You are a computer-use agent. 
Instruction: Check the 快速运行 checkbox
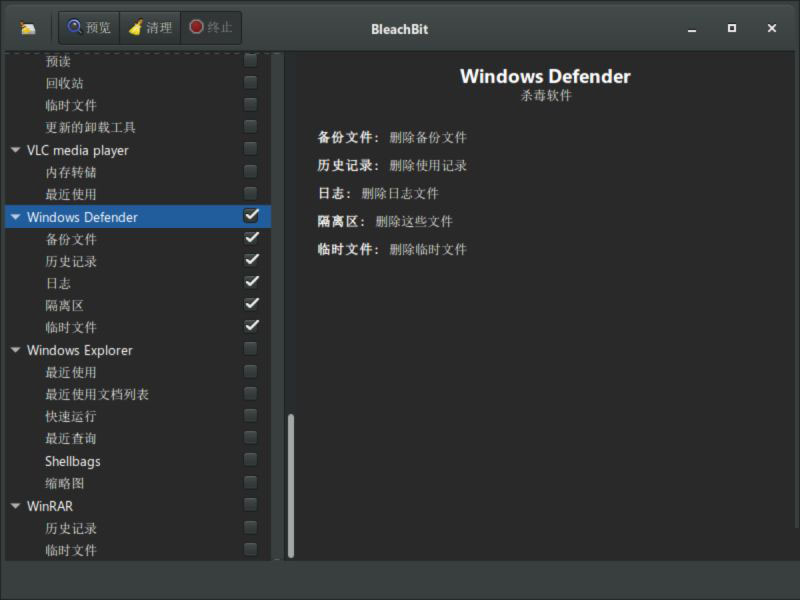pyautogui.click(x=251, y=416)
